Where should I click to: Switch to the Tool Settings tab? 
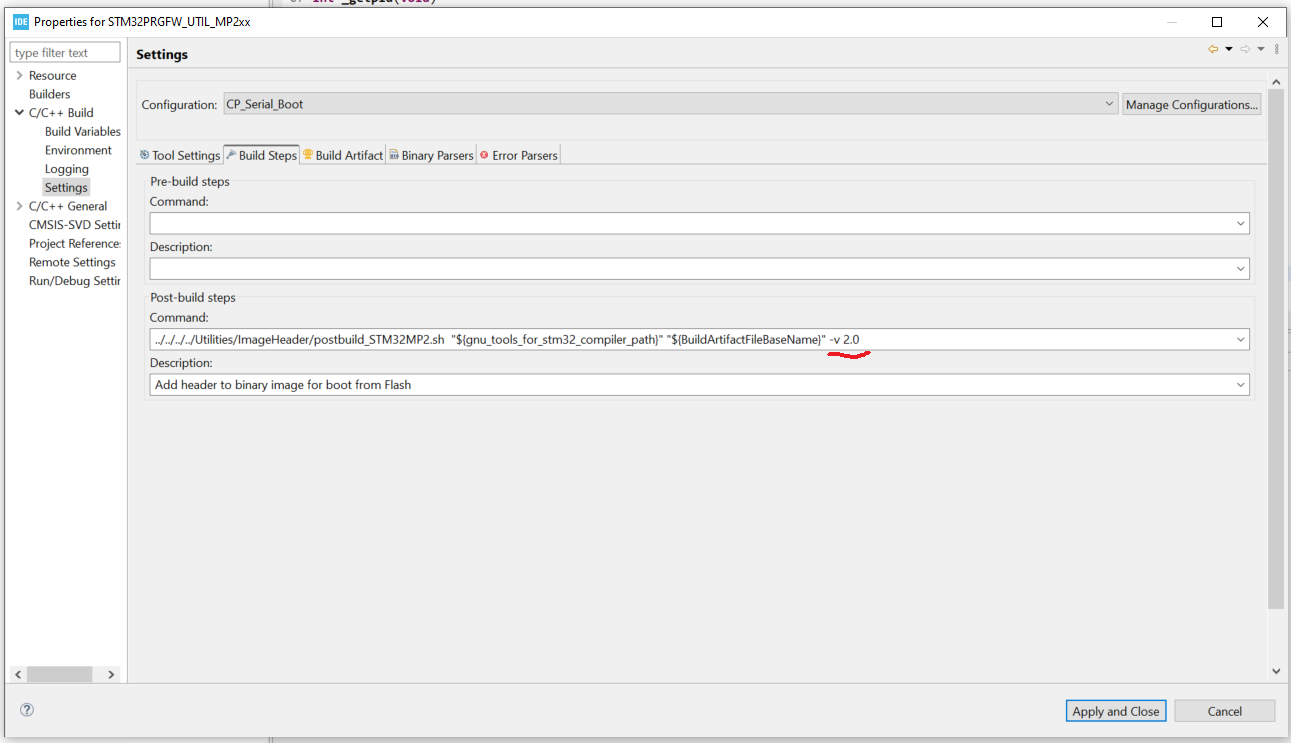(180, 155)
